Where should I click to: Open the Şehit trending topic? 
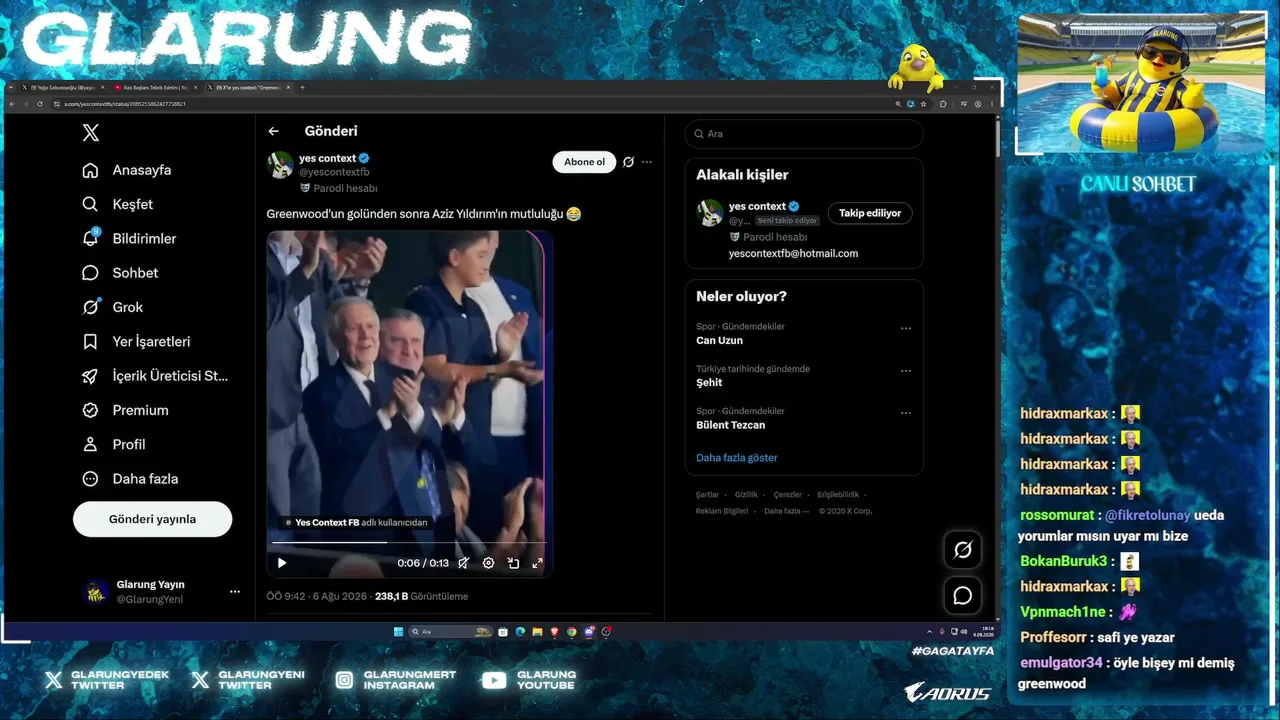pos(709,382)
